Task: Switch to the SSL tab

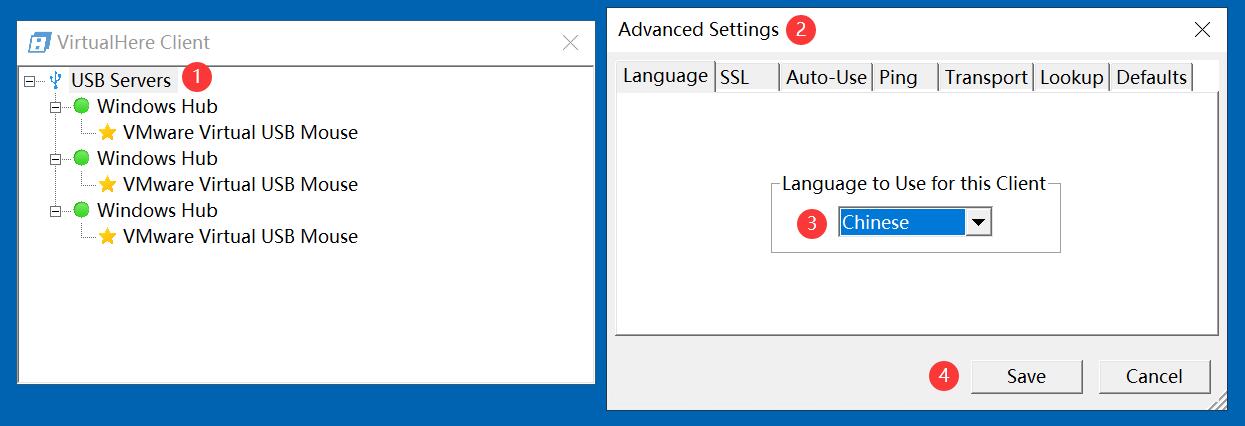Action: point(747,77)
